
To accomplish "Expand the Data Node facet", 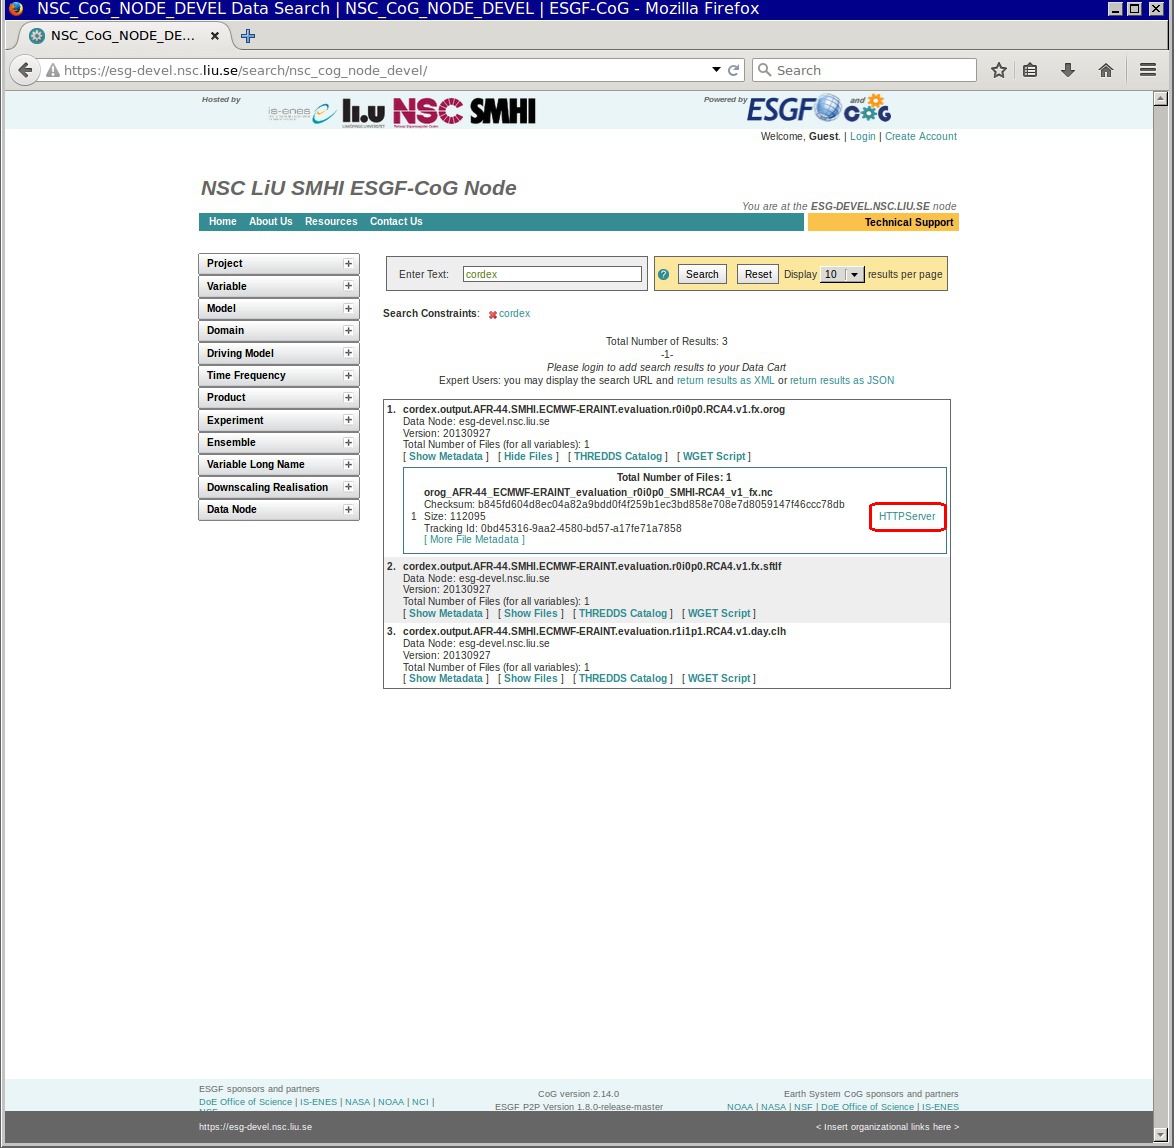I will (348, 509).
